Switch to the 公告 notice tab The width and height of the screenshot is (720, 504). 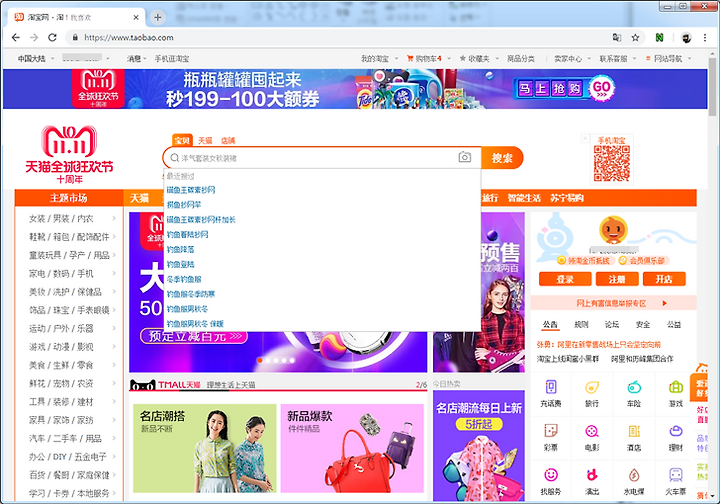550,325
